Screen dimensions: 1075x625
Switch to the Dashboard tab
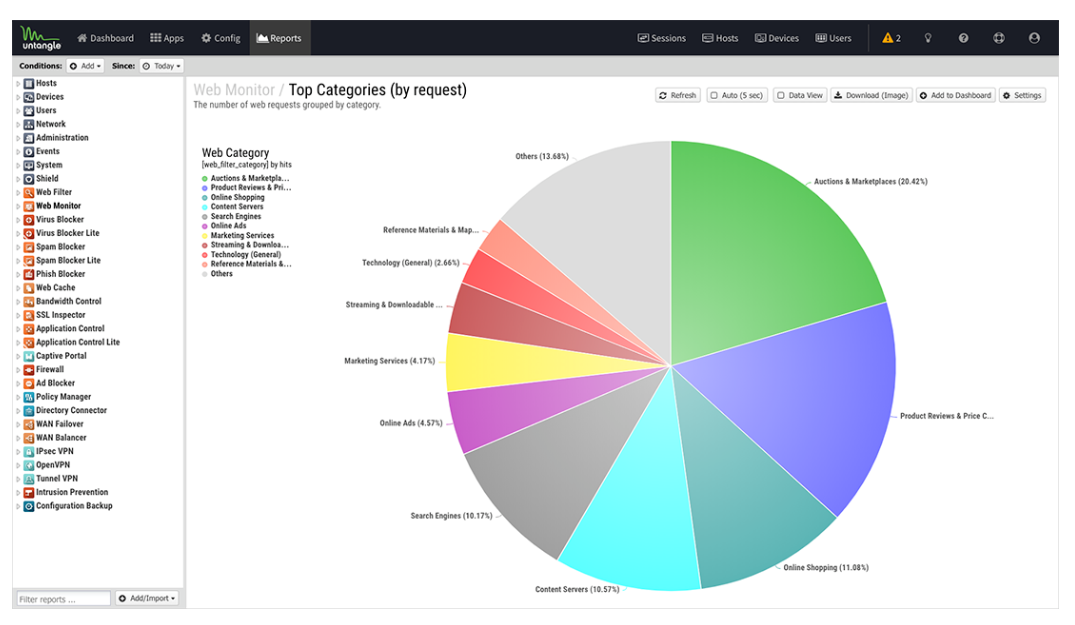105,38
